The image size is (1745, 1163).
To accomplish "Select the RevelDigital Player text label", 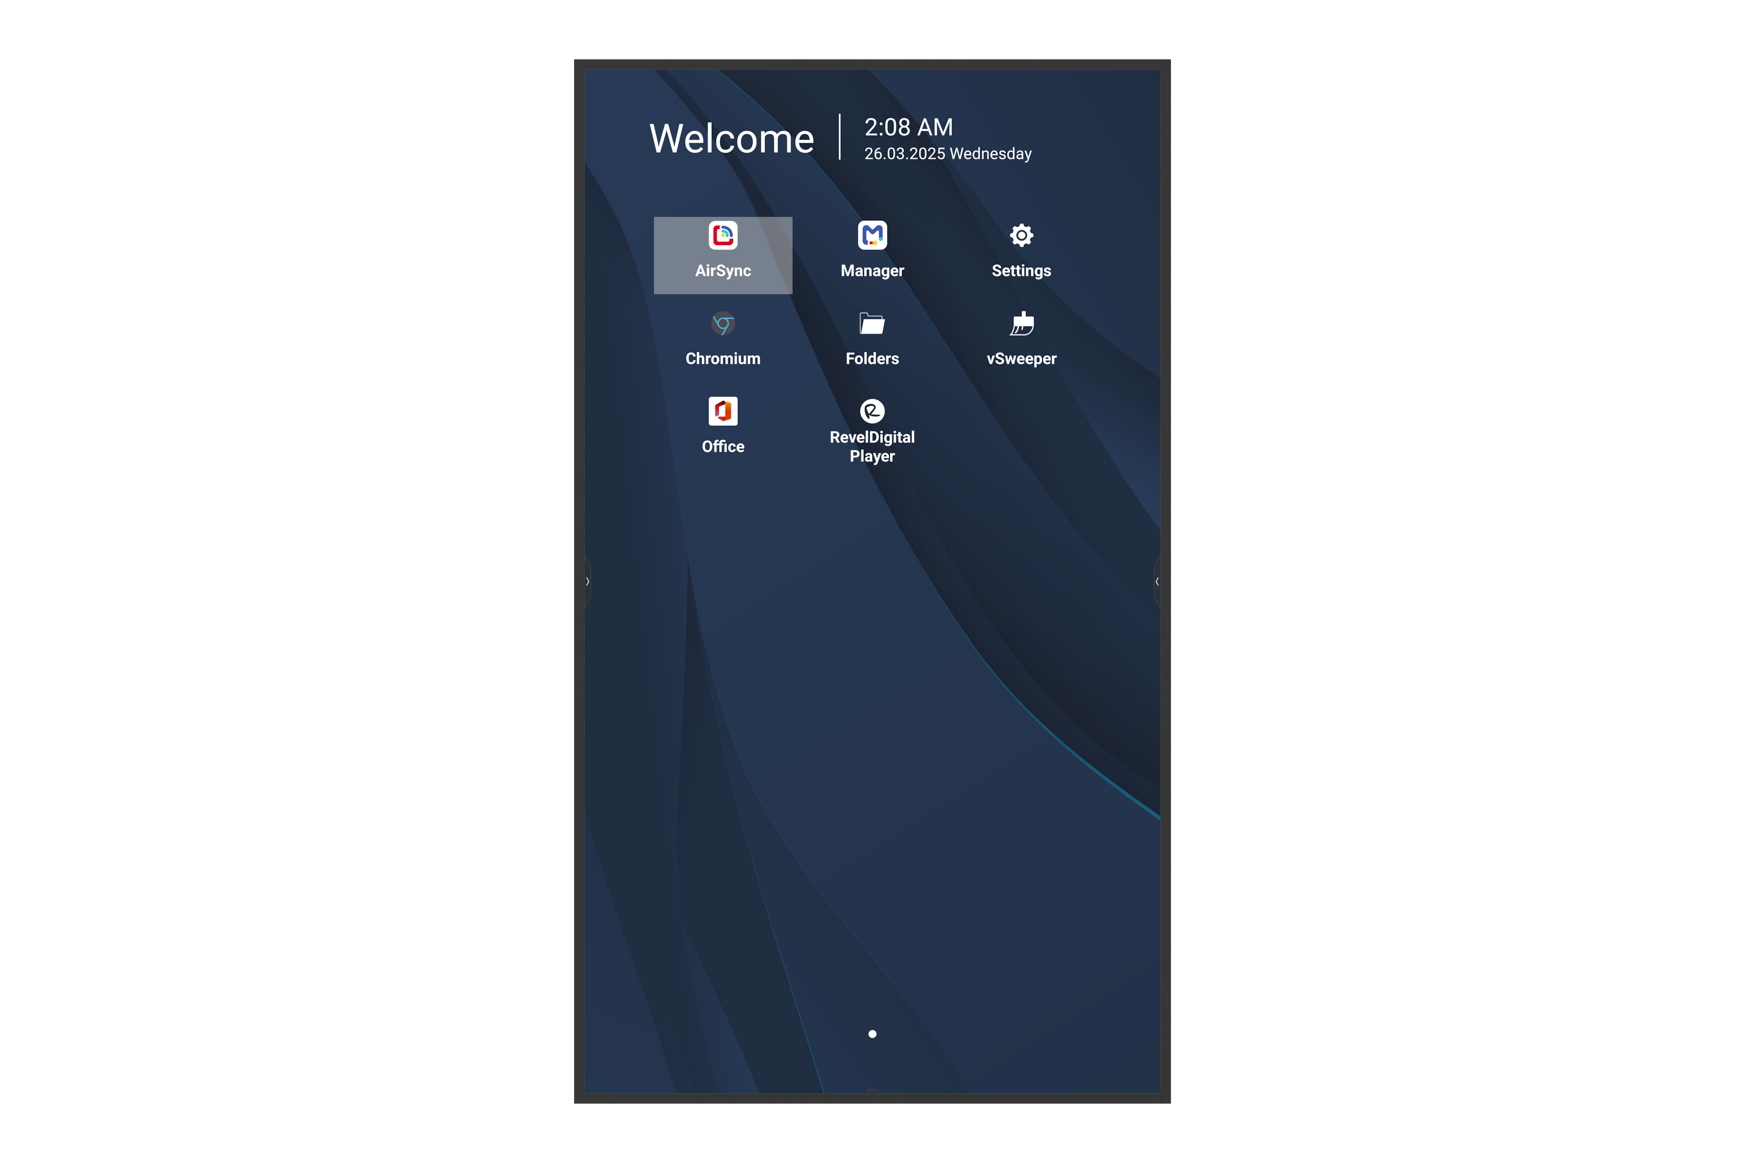I will (872, 447).
